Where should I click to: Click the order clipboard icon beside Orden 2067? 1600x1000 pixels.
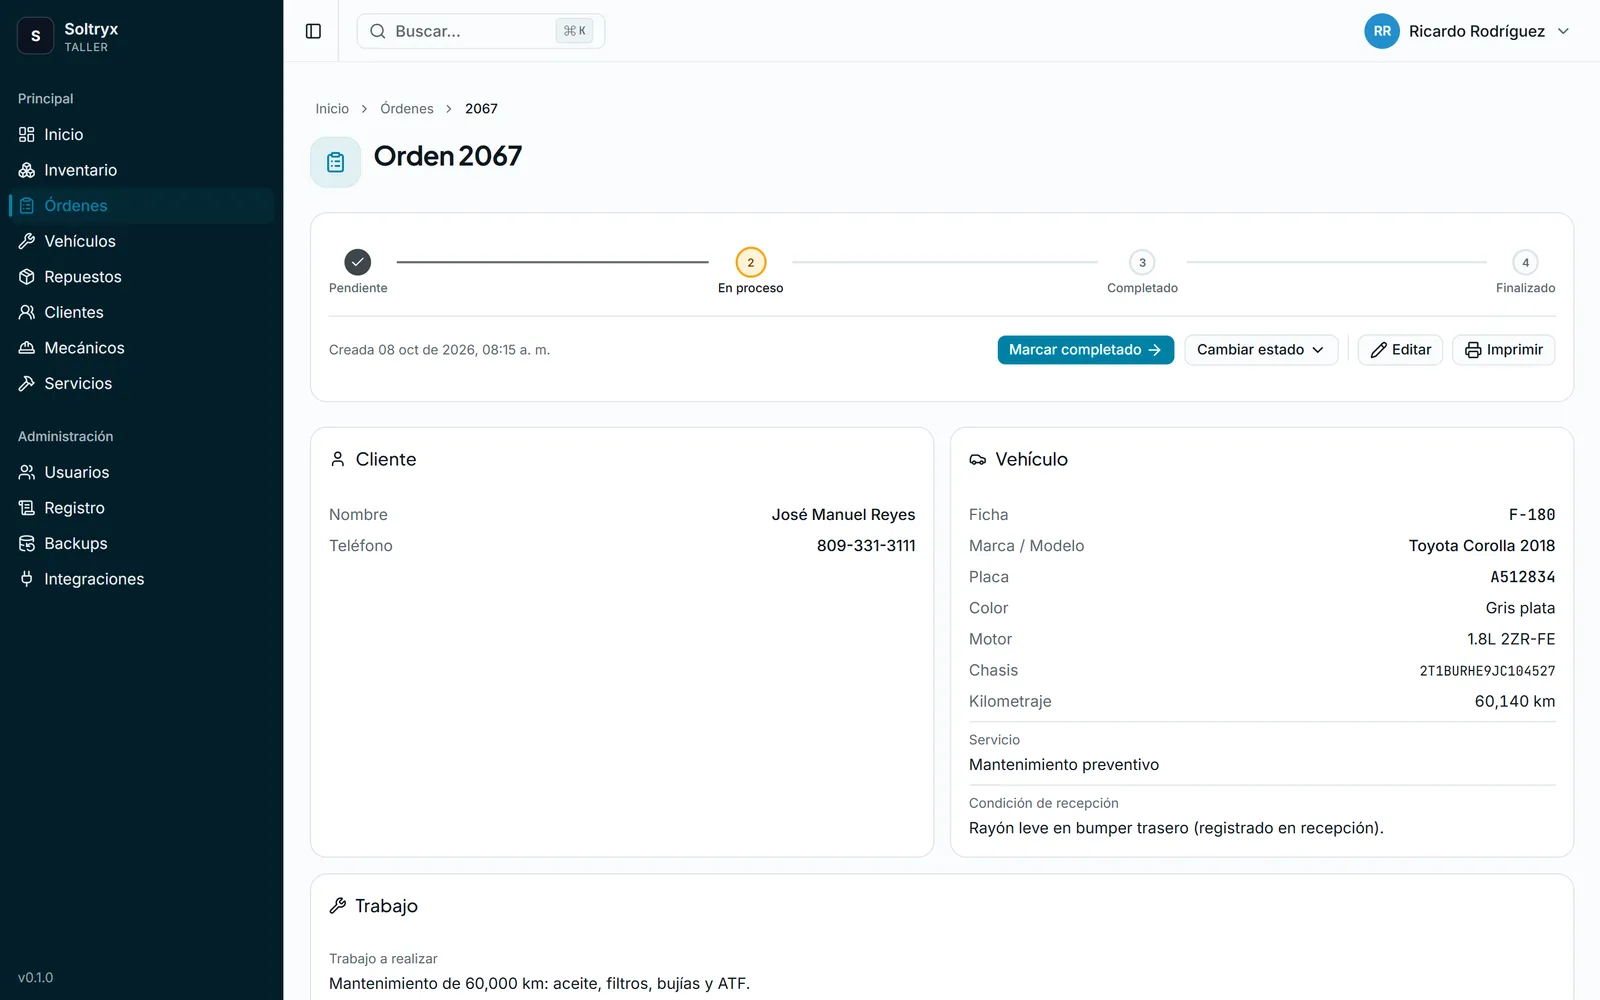pyautogui.click(x=336, y=162)
